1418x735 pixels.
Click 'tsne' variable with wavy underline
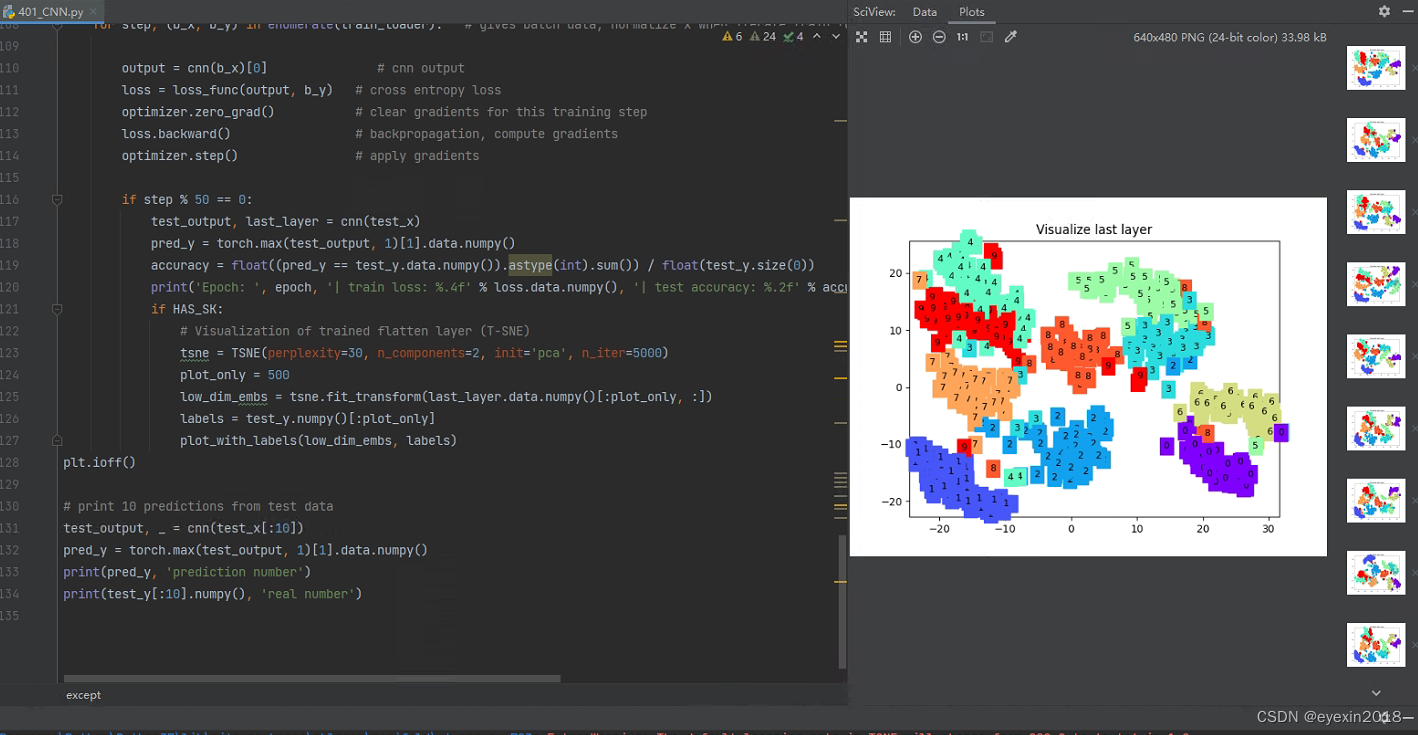click(194, 353)
